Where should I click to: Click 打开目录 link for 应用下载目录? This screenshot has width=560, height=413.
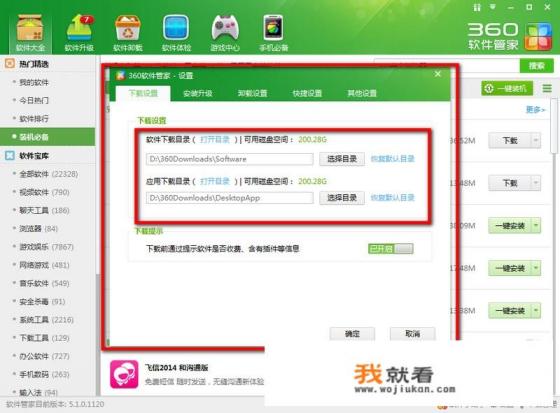(x=215, y=181)
